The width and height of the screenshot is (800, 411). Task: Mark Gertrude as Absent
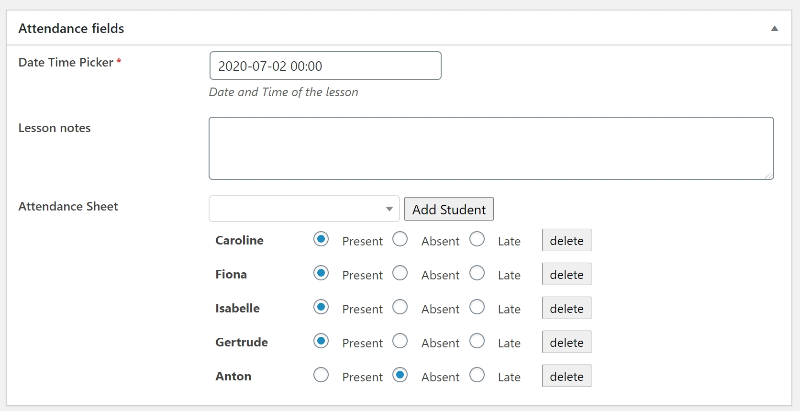tap(400, 341)
